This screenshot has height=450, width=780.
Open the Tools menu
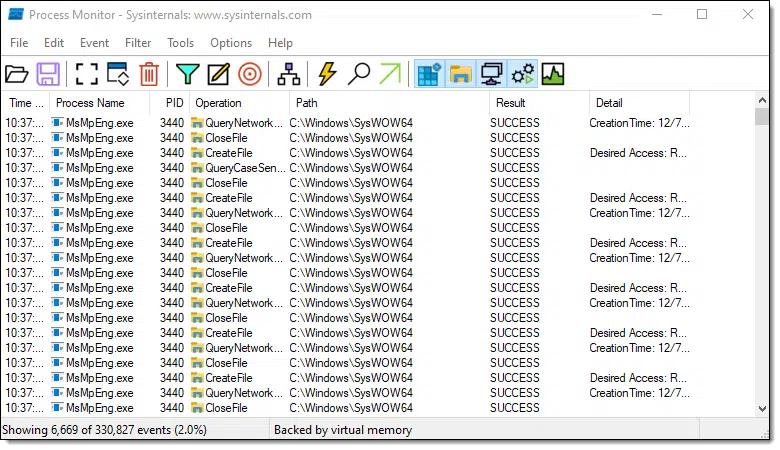coord(180,43)
